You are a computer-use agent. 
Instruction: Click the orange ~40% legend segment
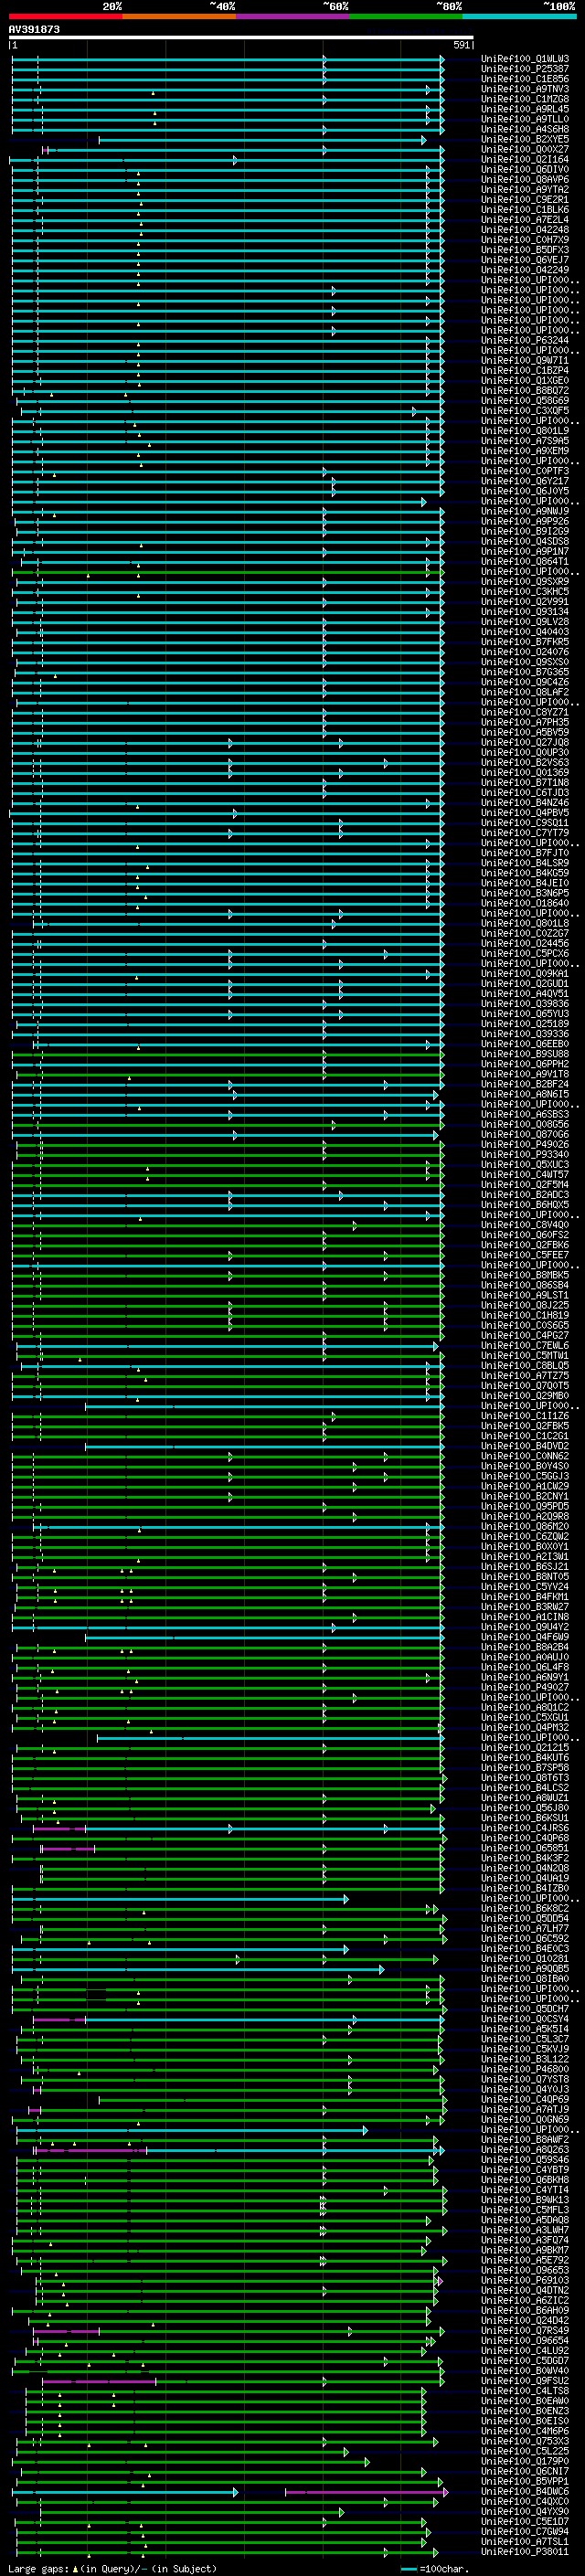(179, 17)
